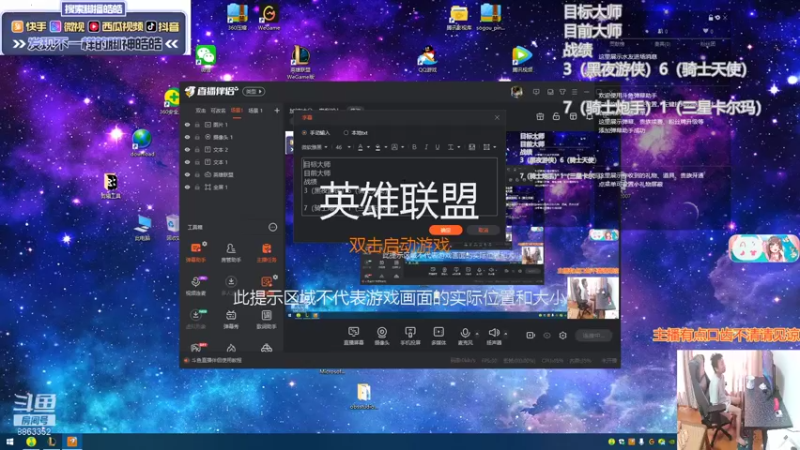Switch to the grey 场景 1 tab
Viewport: 800px width, 450px height.
[x=255, y=110]
